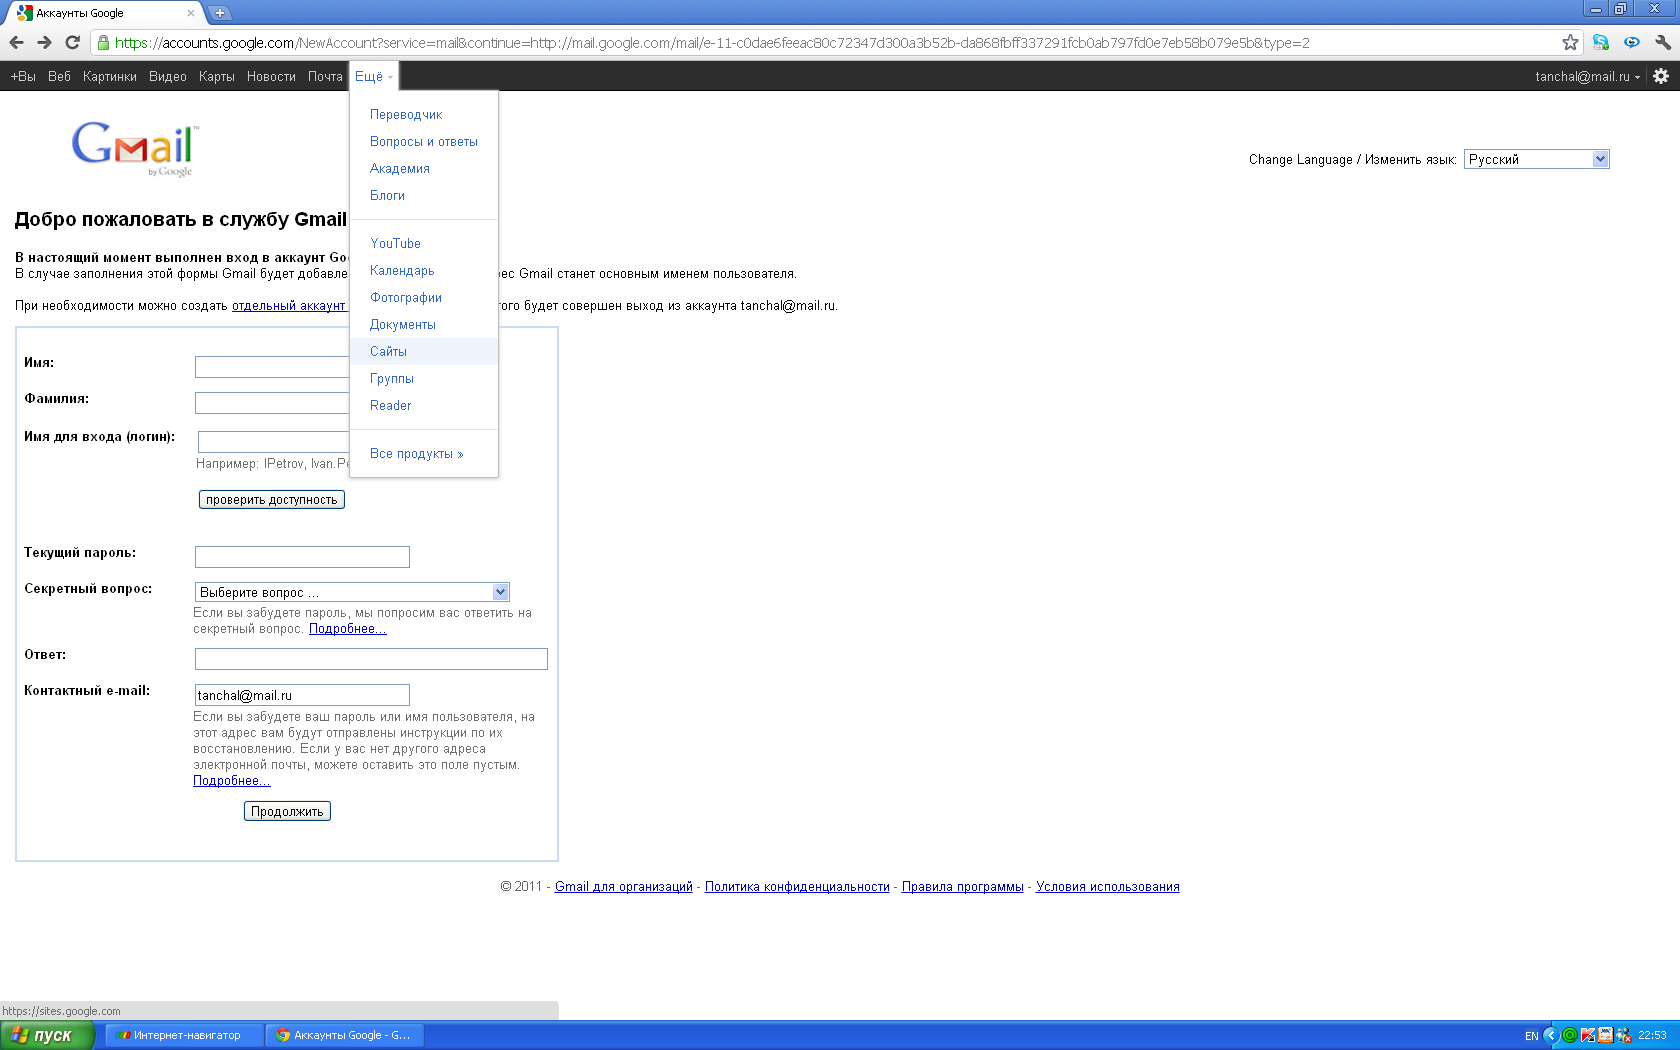
Task: Open the Русский language dropdown
Action: tap(1537, 159)
